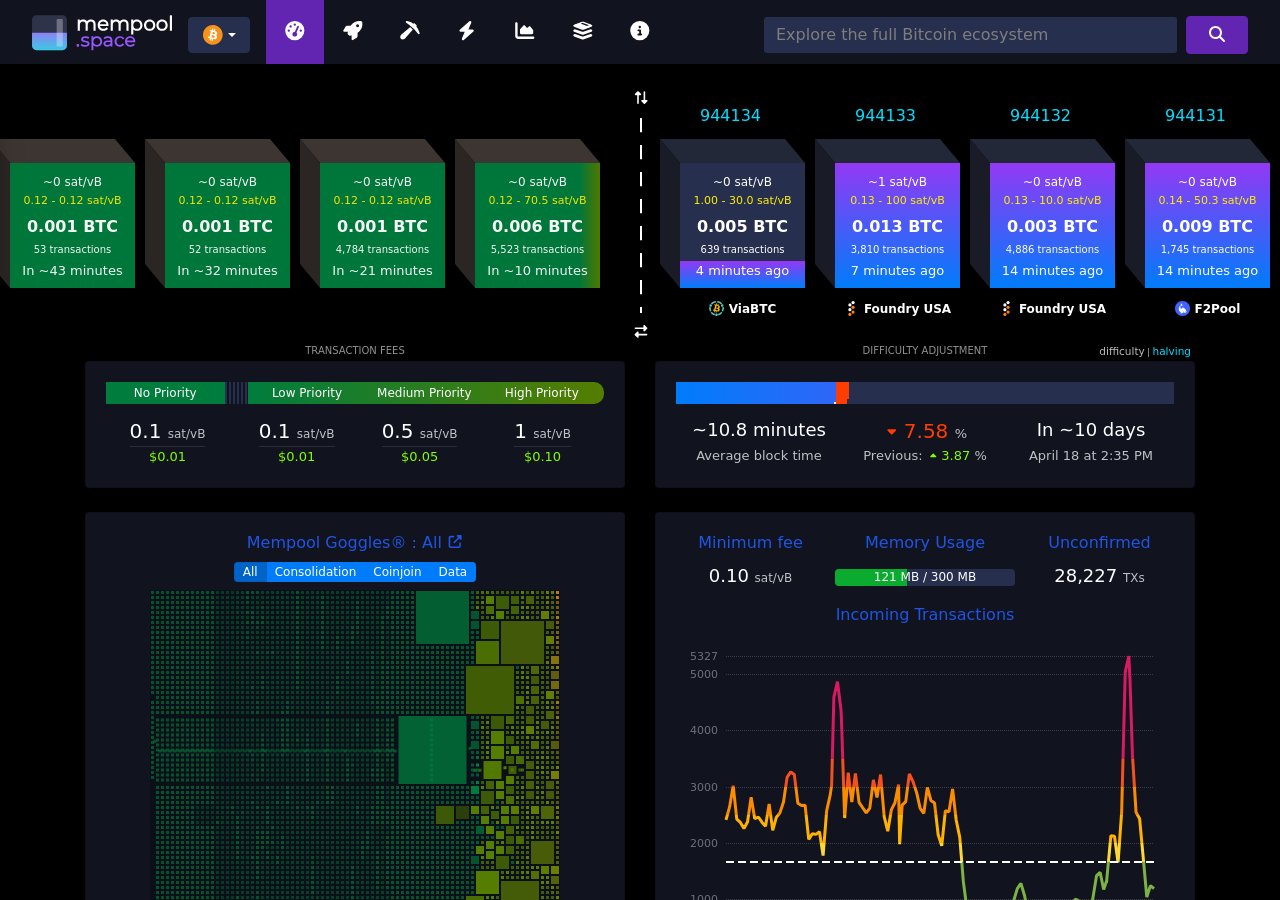Open the mining section via the pickaxe icon
Viewport: 1280px width, 900px height.
pyautogui.click(x=410, y=31)
